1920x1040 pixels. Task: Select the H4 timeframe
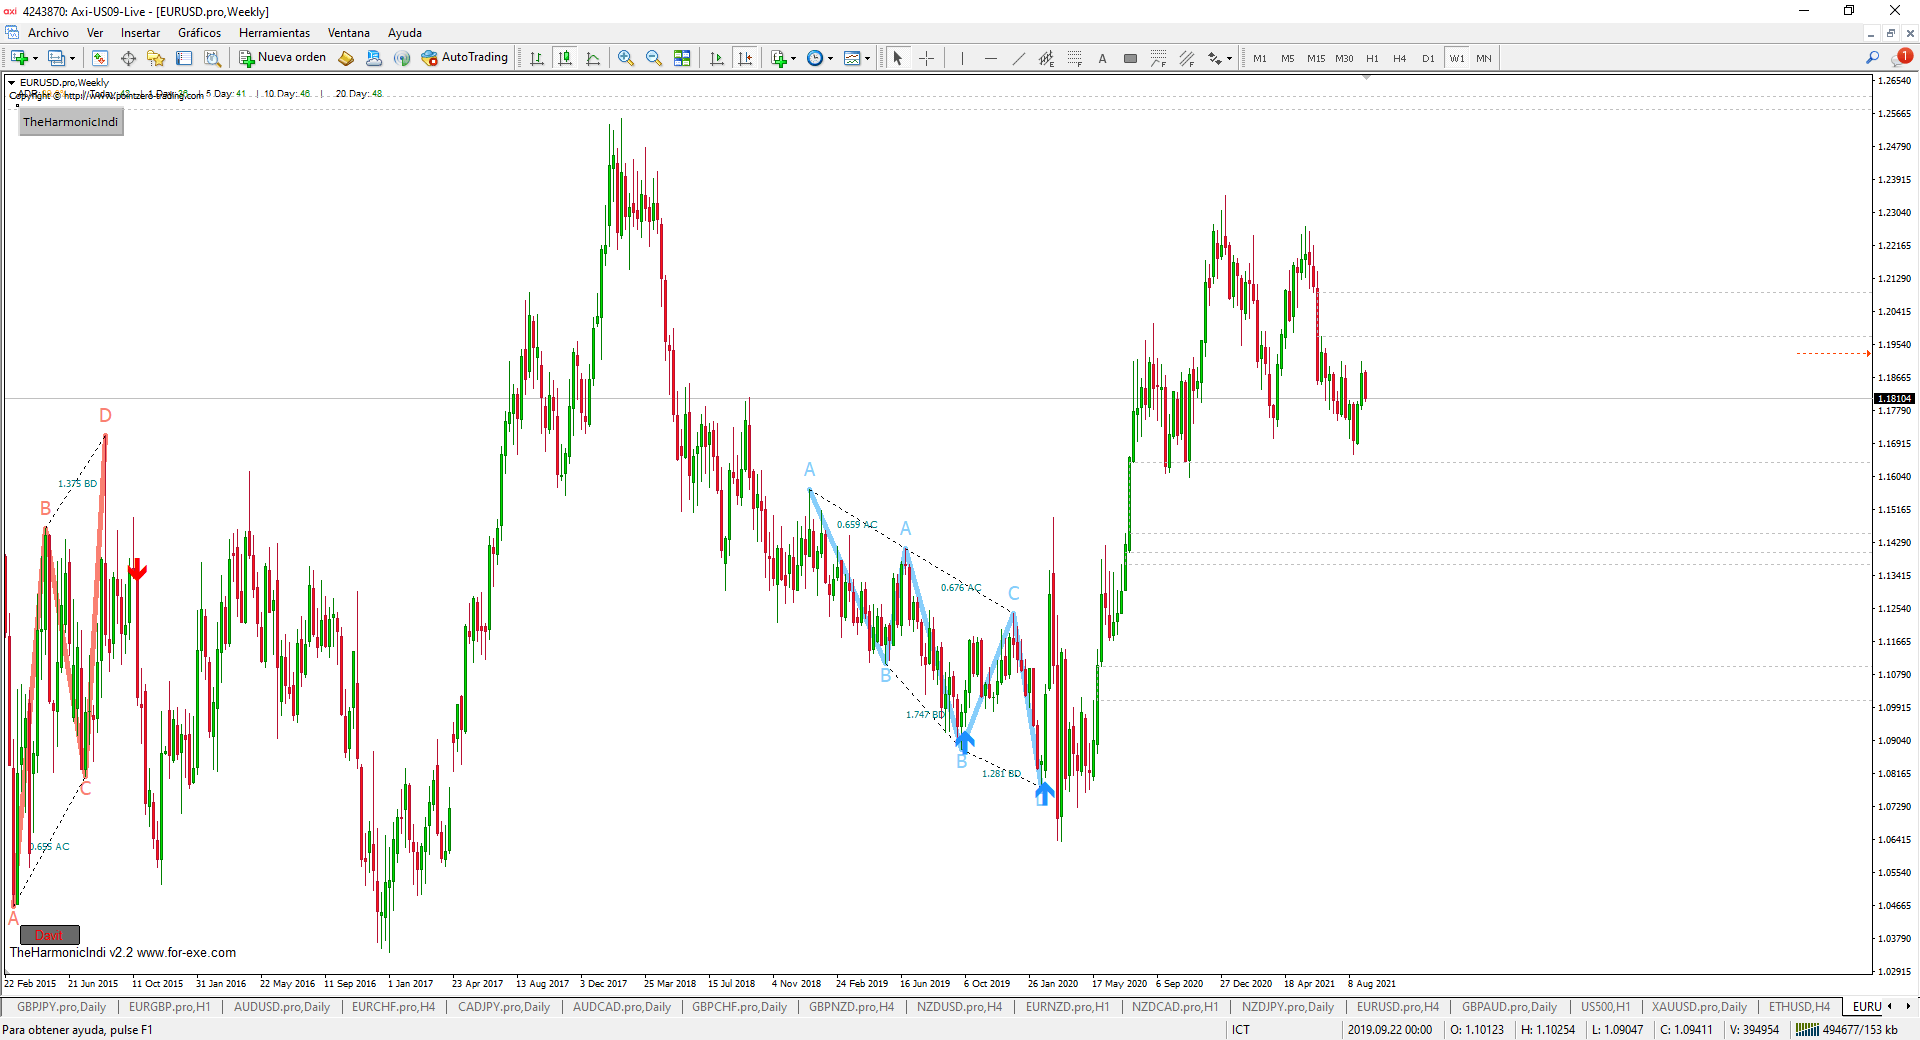(1399, 58)
